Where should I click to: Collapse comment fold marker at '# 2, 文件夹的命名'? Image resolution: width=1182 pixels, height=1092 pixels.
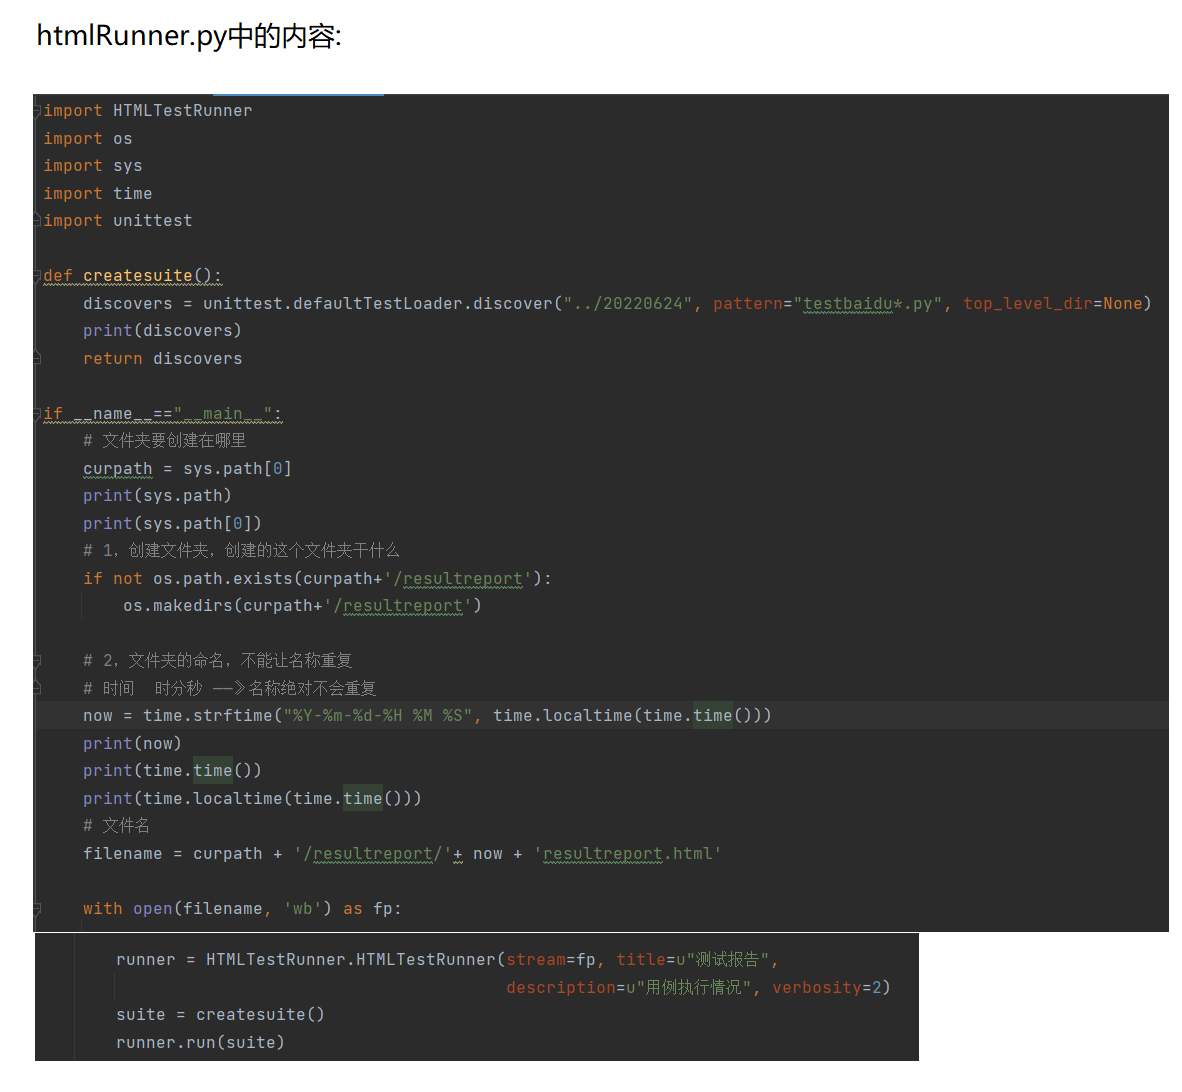pos(37,661)
